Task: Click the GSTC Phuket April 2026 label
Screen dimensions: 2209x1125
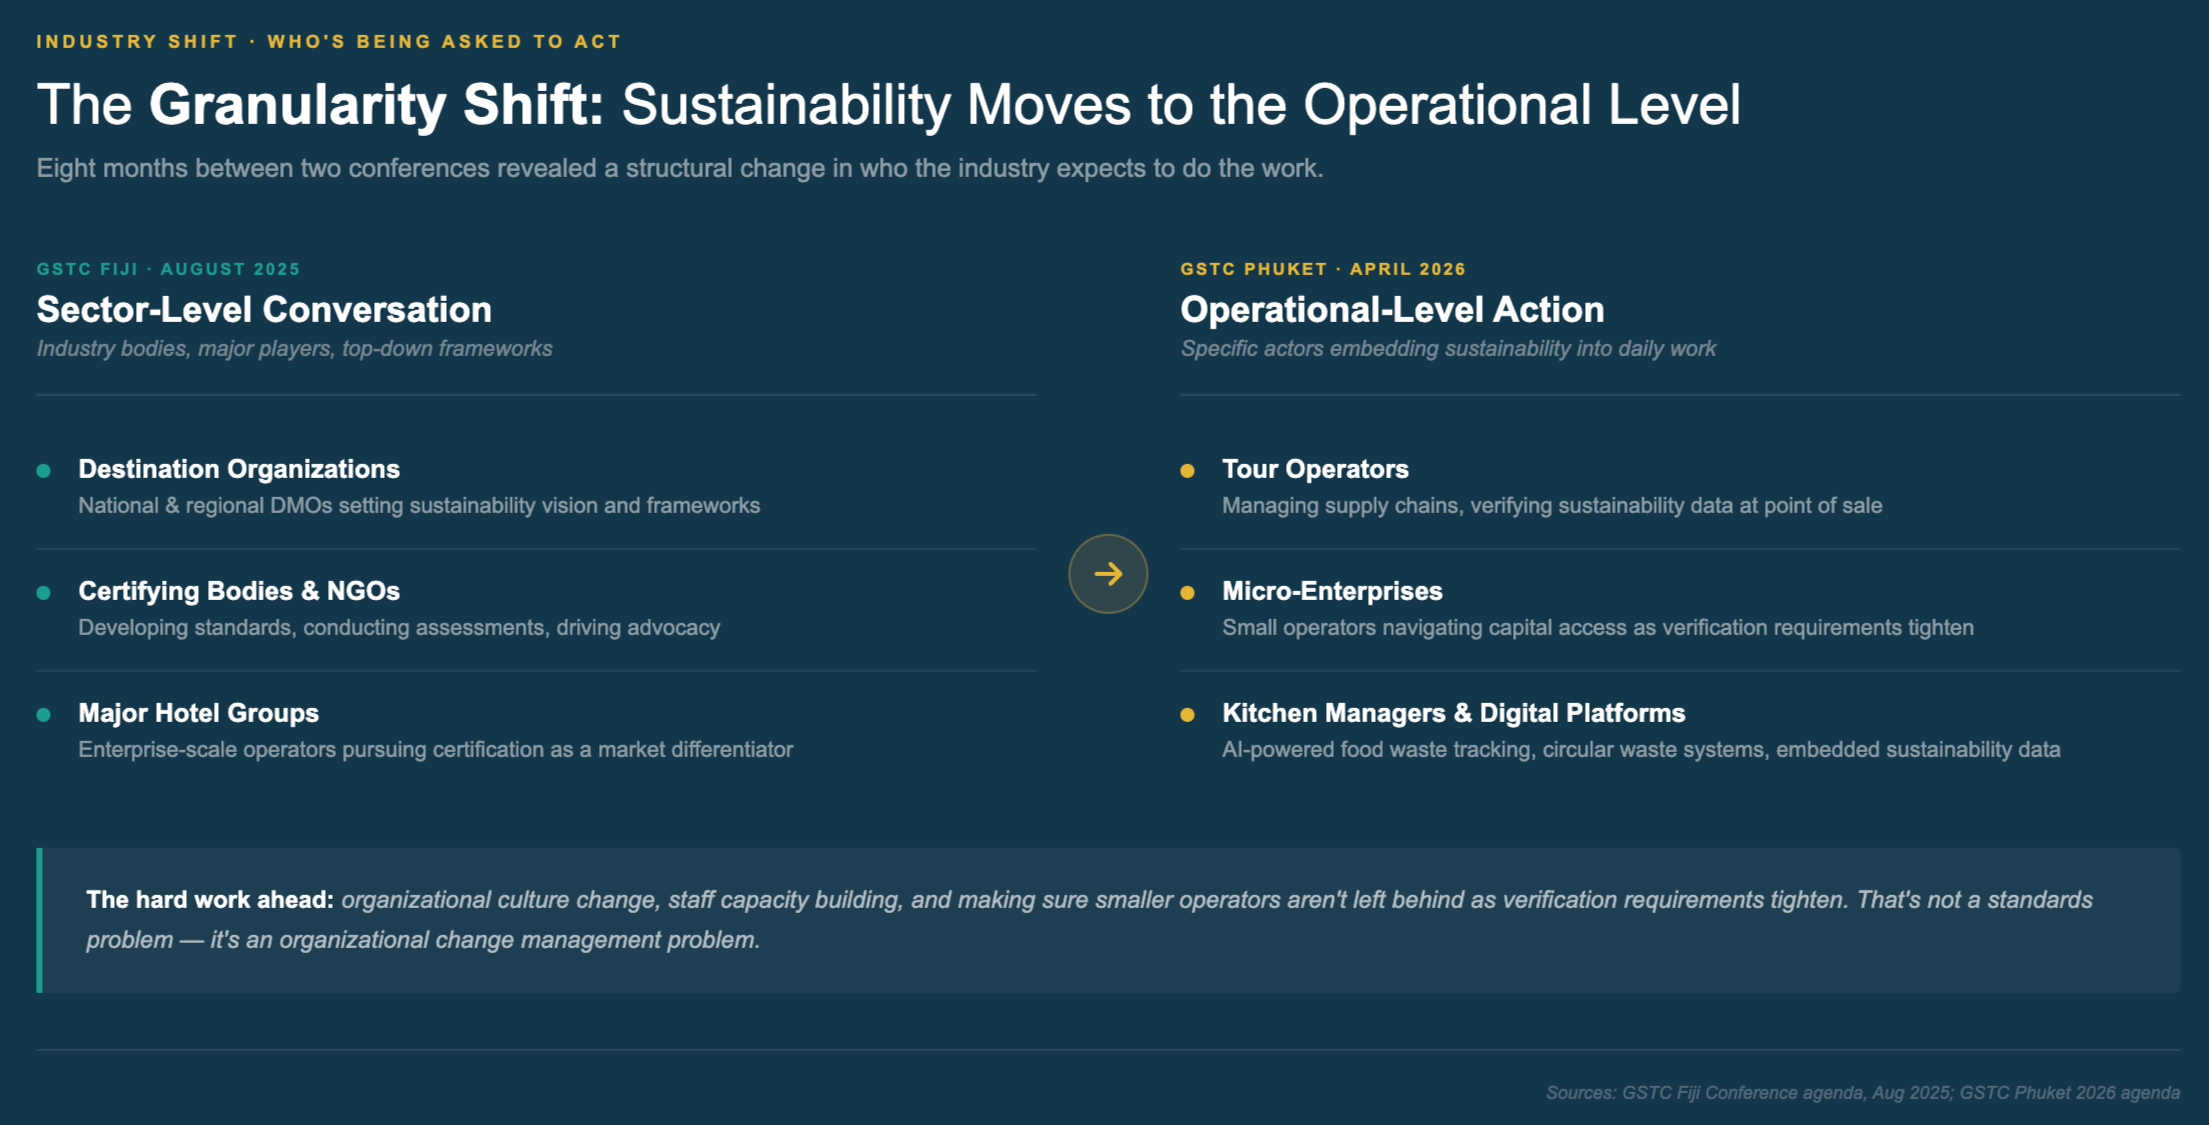Action: click(1322, 269)
